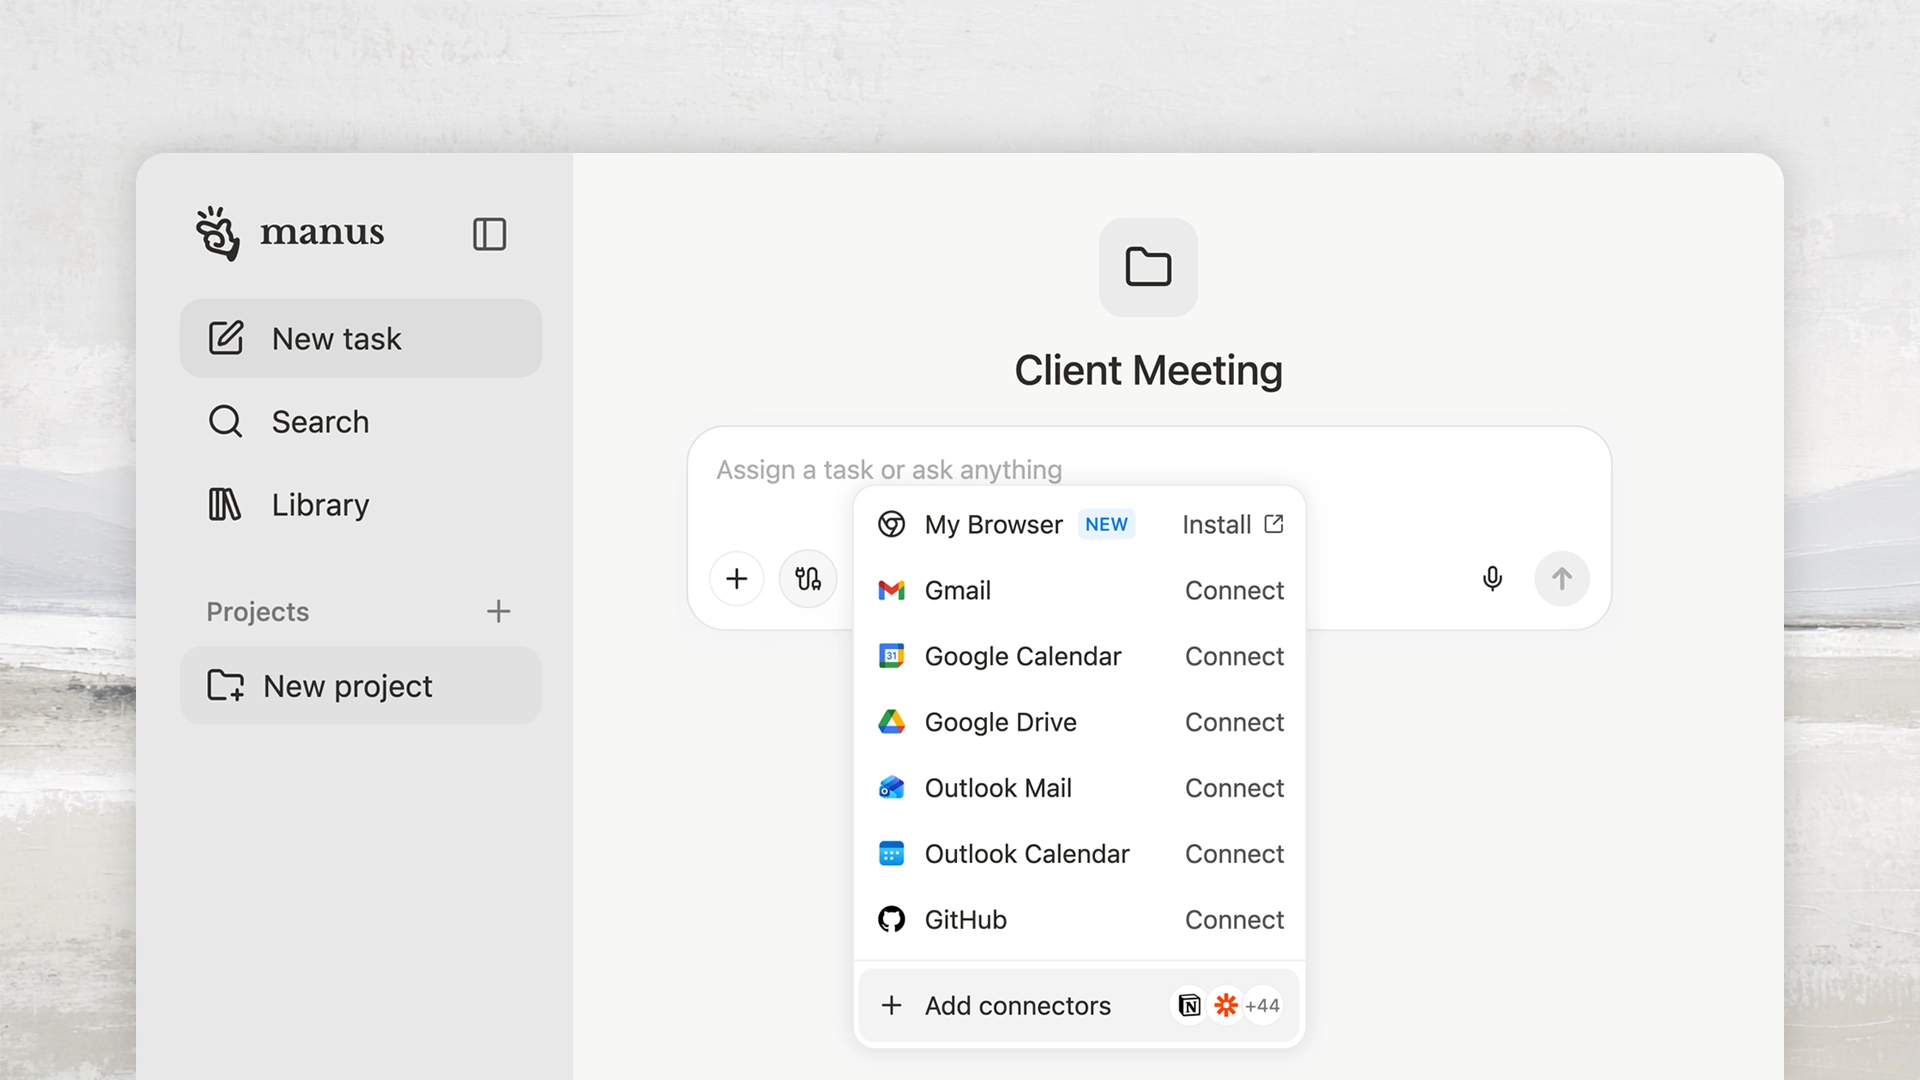Toggle the sidebar collapse icon
Screen dimensions: 1920x1080
pos(489,234)
